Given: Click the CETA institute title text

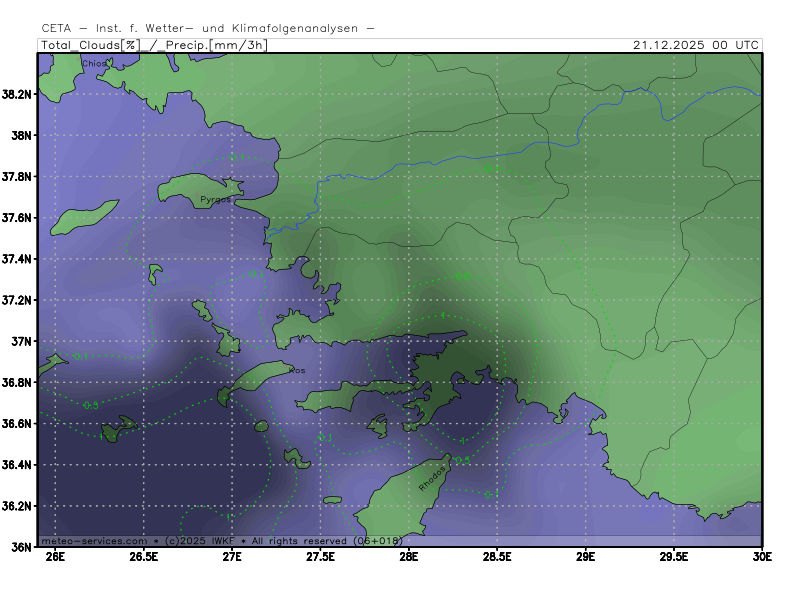Looking at the screenshot, I should coord(208,28).
